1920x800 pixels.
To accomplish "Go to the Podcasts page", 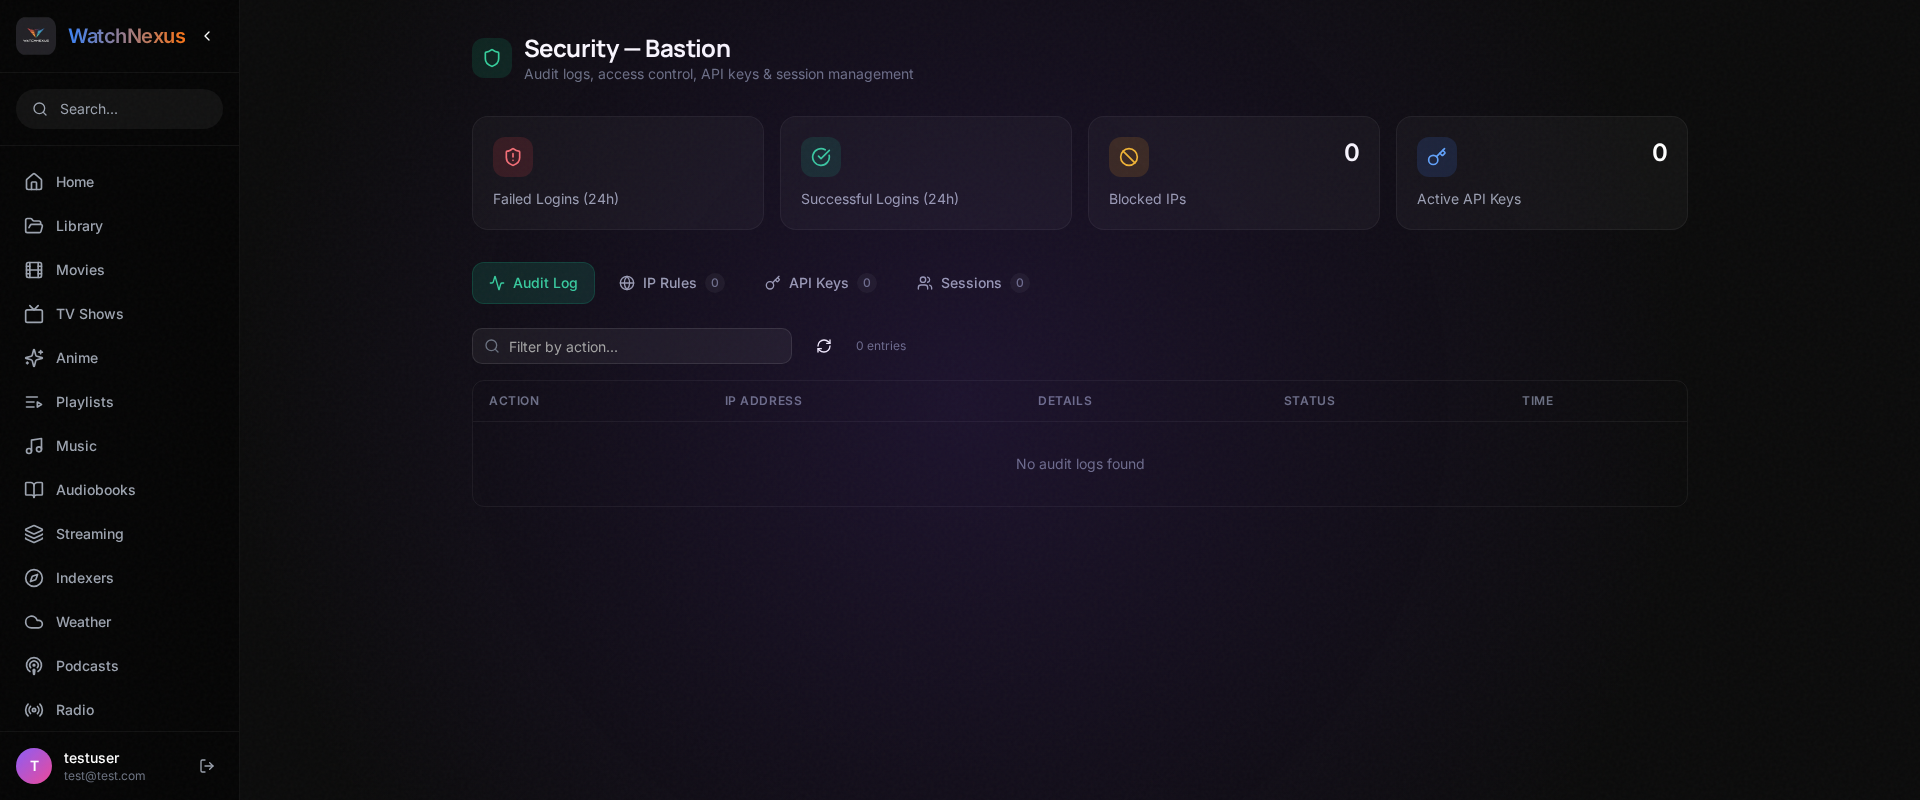I will point(86,666).
